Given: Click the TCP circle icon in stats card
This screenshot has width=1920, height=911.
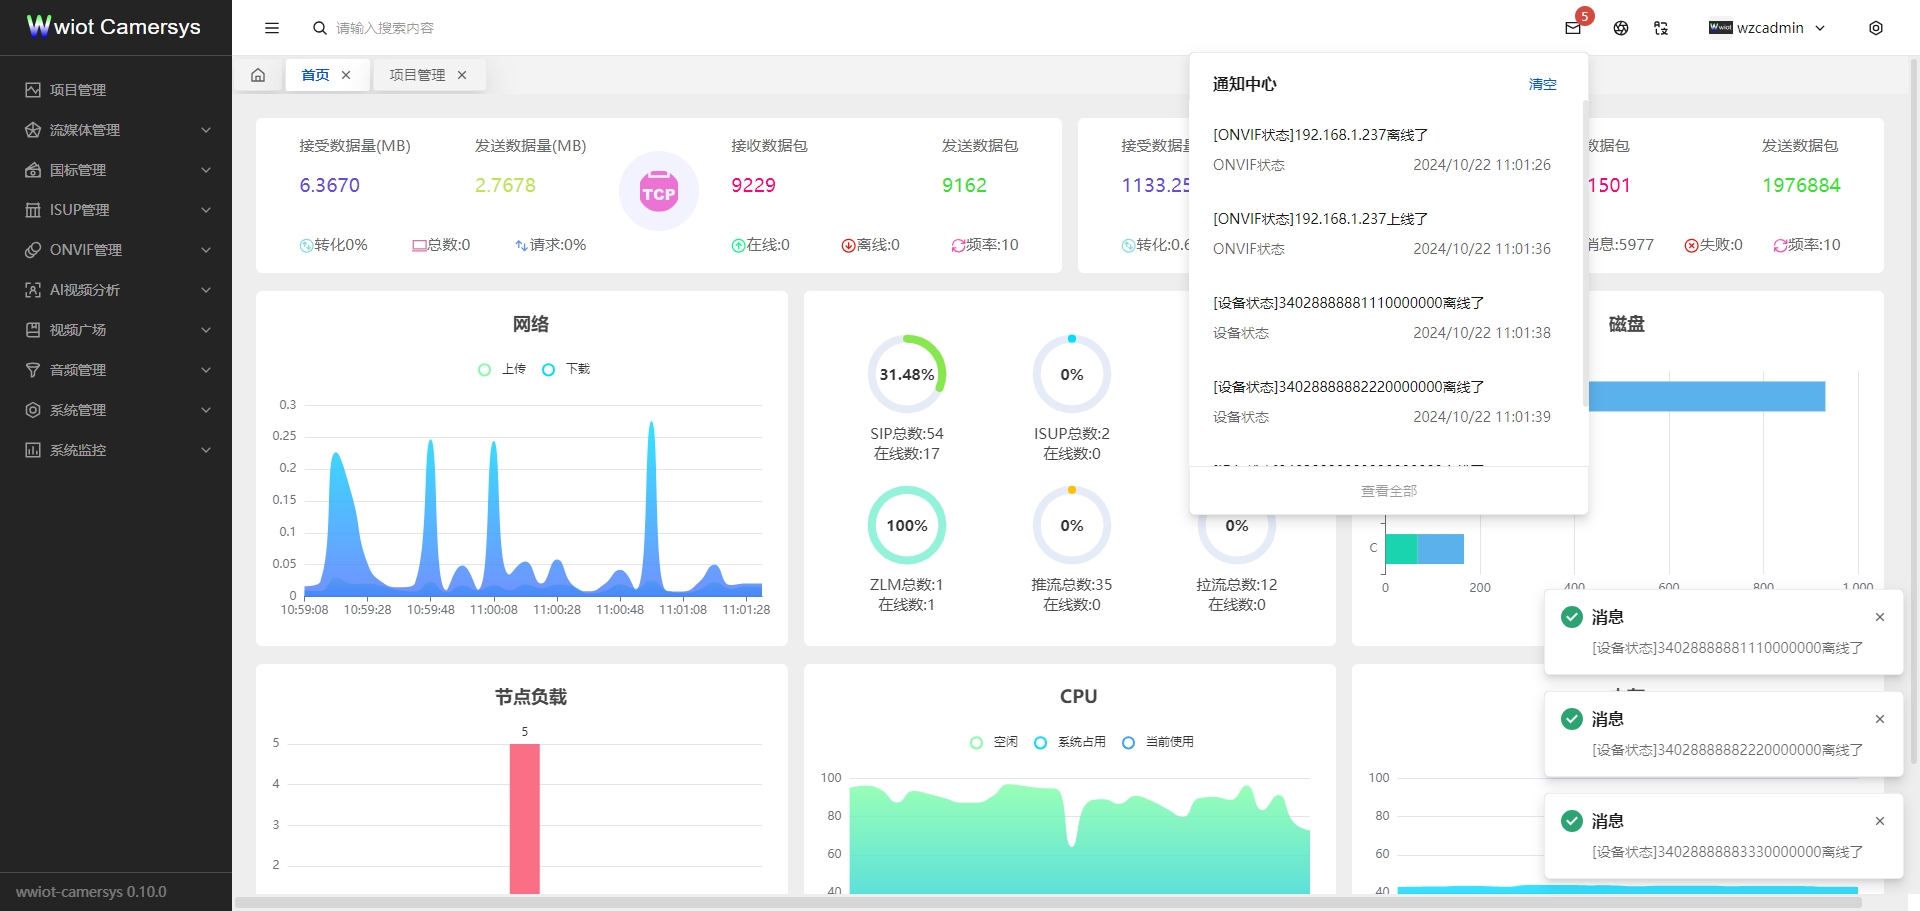Looking at the screenshot, I should click(x=659, y=190).
